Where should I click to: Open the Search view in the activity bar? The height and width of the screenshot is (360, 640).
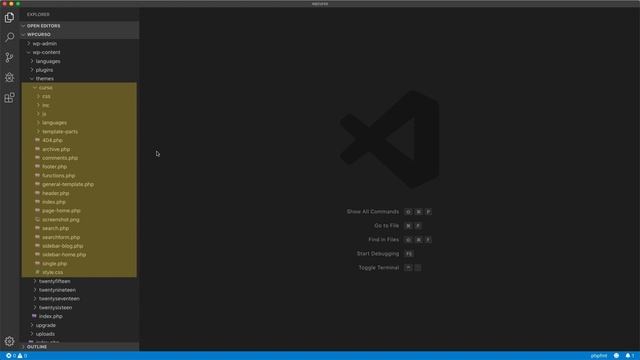point(9,37)
